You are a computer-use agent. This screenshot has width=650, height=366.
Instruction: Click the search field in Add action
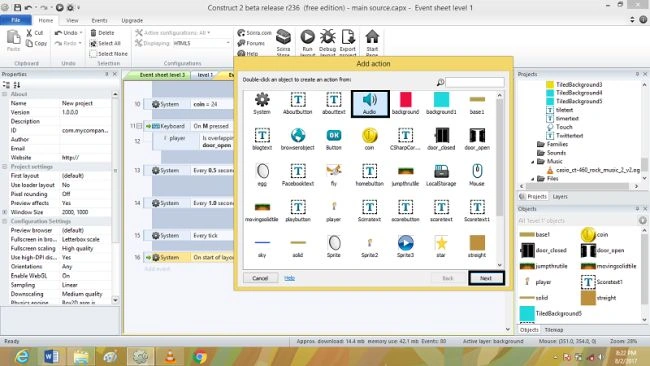[x=475, y=82]
